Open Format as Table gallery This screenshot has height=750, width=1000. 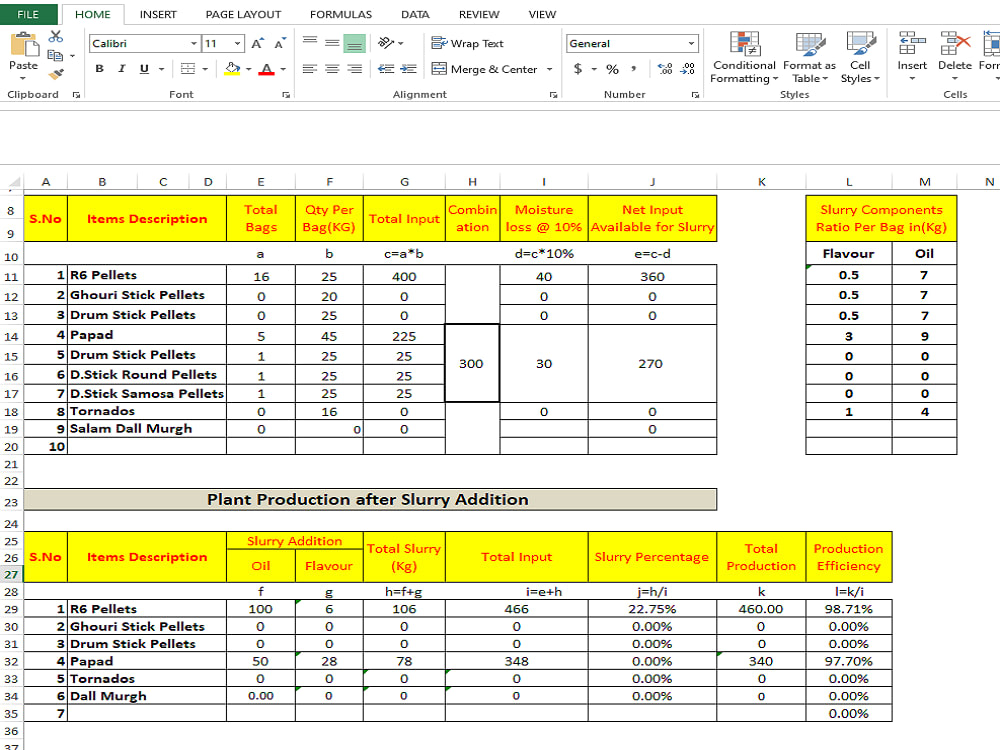coord(808,58)
